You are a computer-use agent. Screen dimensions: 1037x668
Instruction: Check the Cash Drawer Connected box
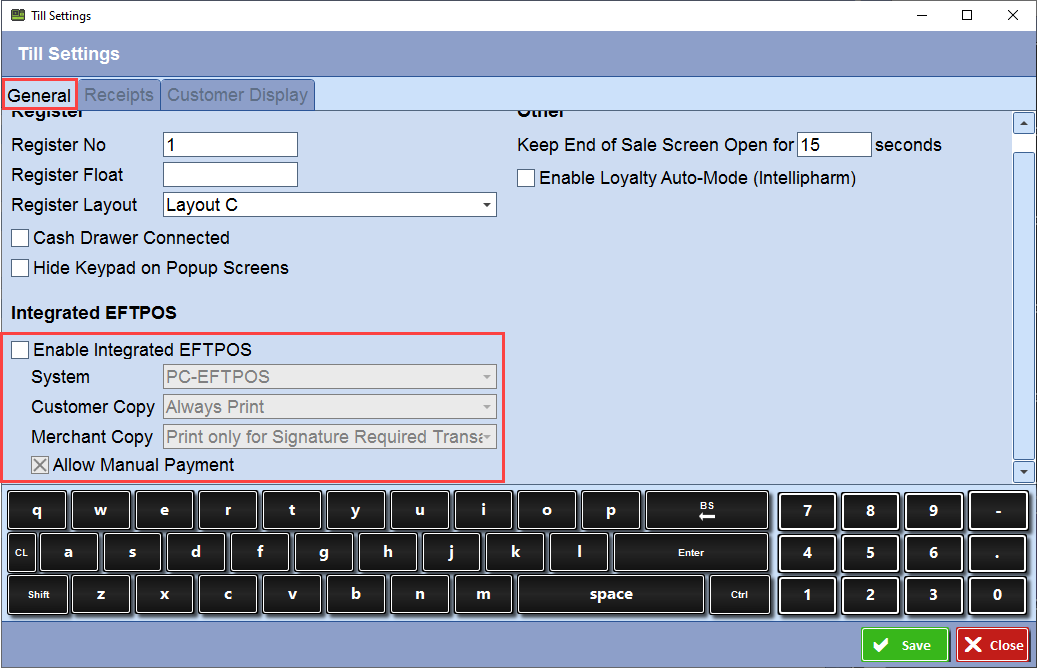coord(19,238)
